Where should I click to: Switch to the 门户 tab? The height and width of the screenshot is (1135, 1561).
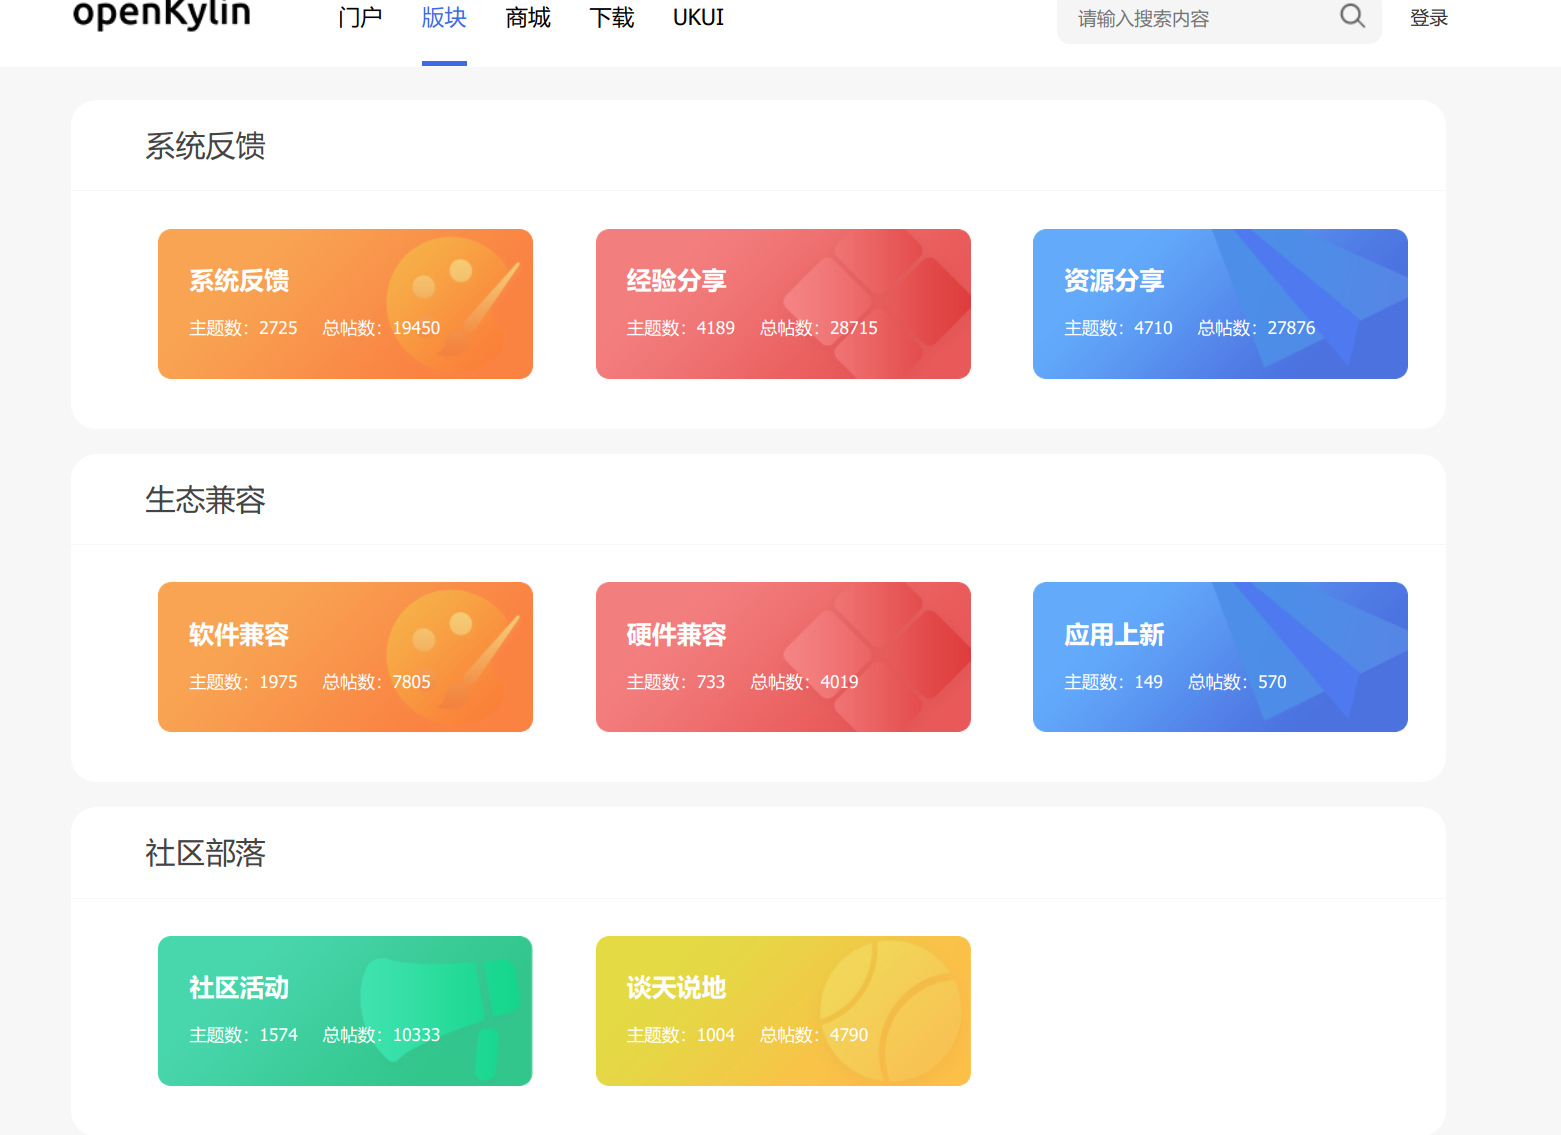pos(360,17)
